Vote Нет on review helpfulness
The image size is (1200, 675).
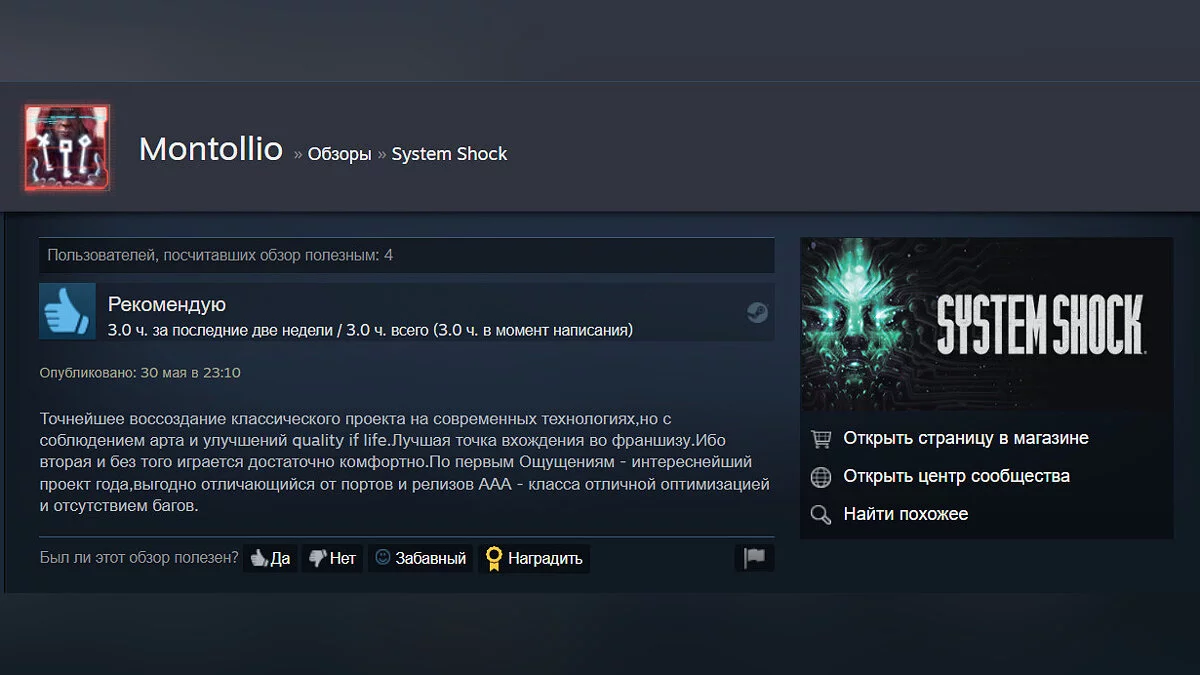tap(332, 558)
